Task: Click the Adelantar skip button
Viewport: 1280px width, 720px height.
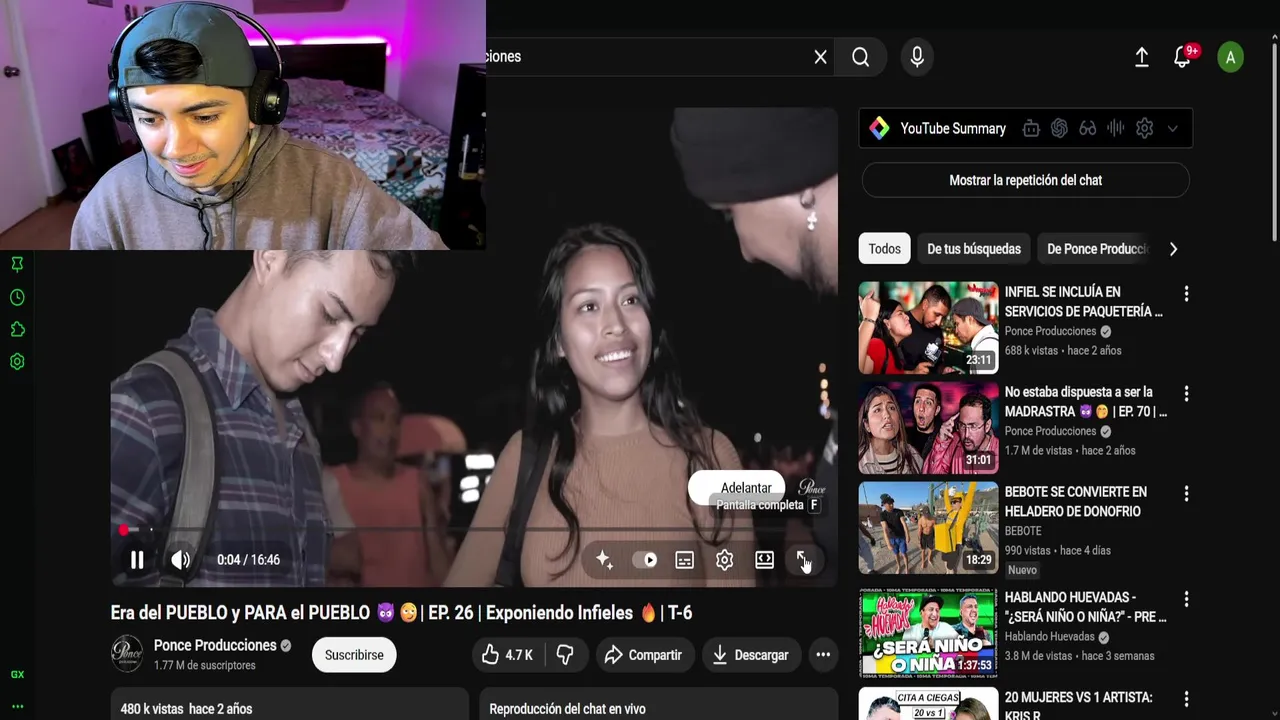Action: [737, 488]
